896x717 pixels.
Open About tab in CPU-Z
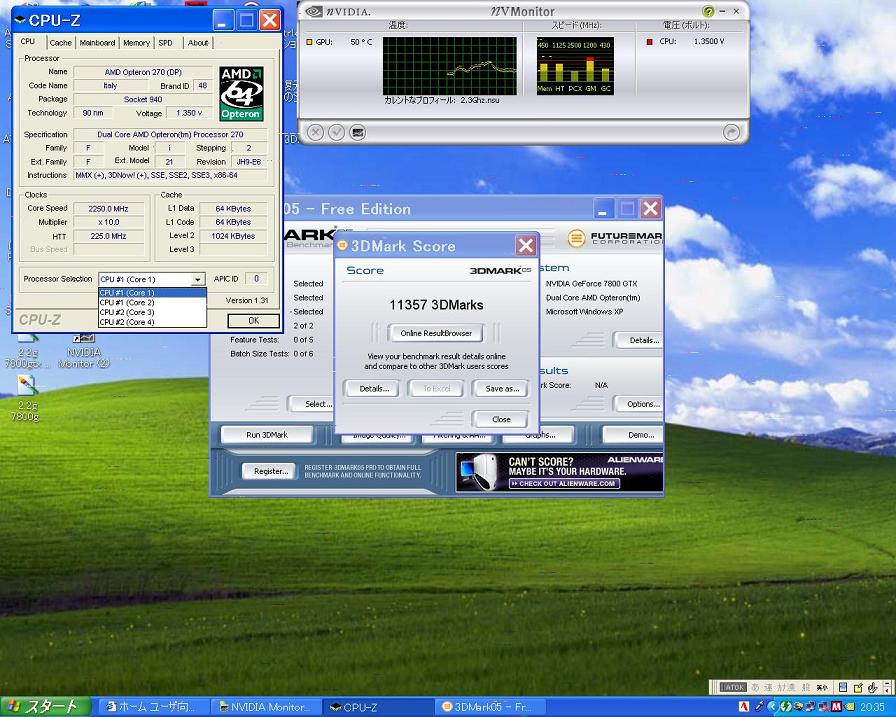coord(198,43)
